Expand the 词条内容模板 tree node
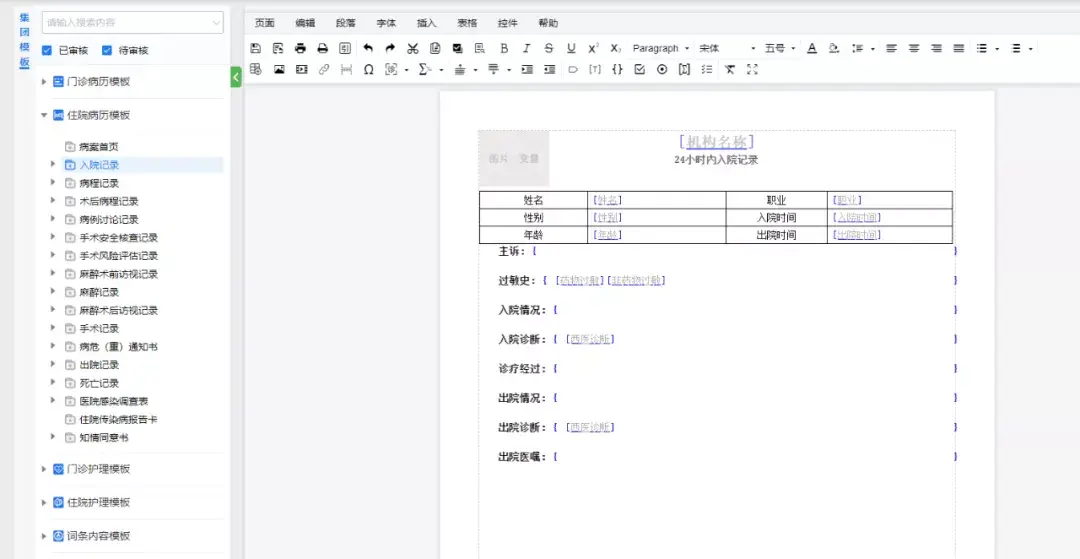Screen dimensions: 1080x559 [44, 536]
